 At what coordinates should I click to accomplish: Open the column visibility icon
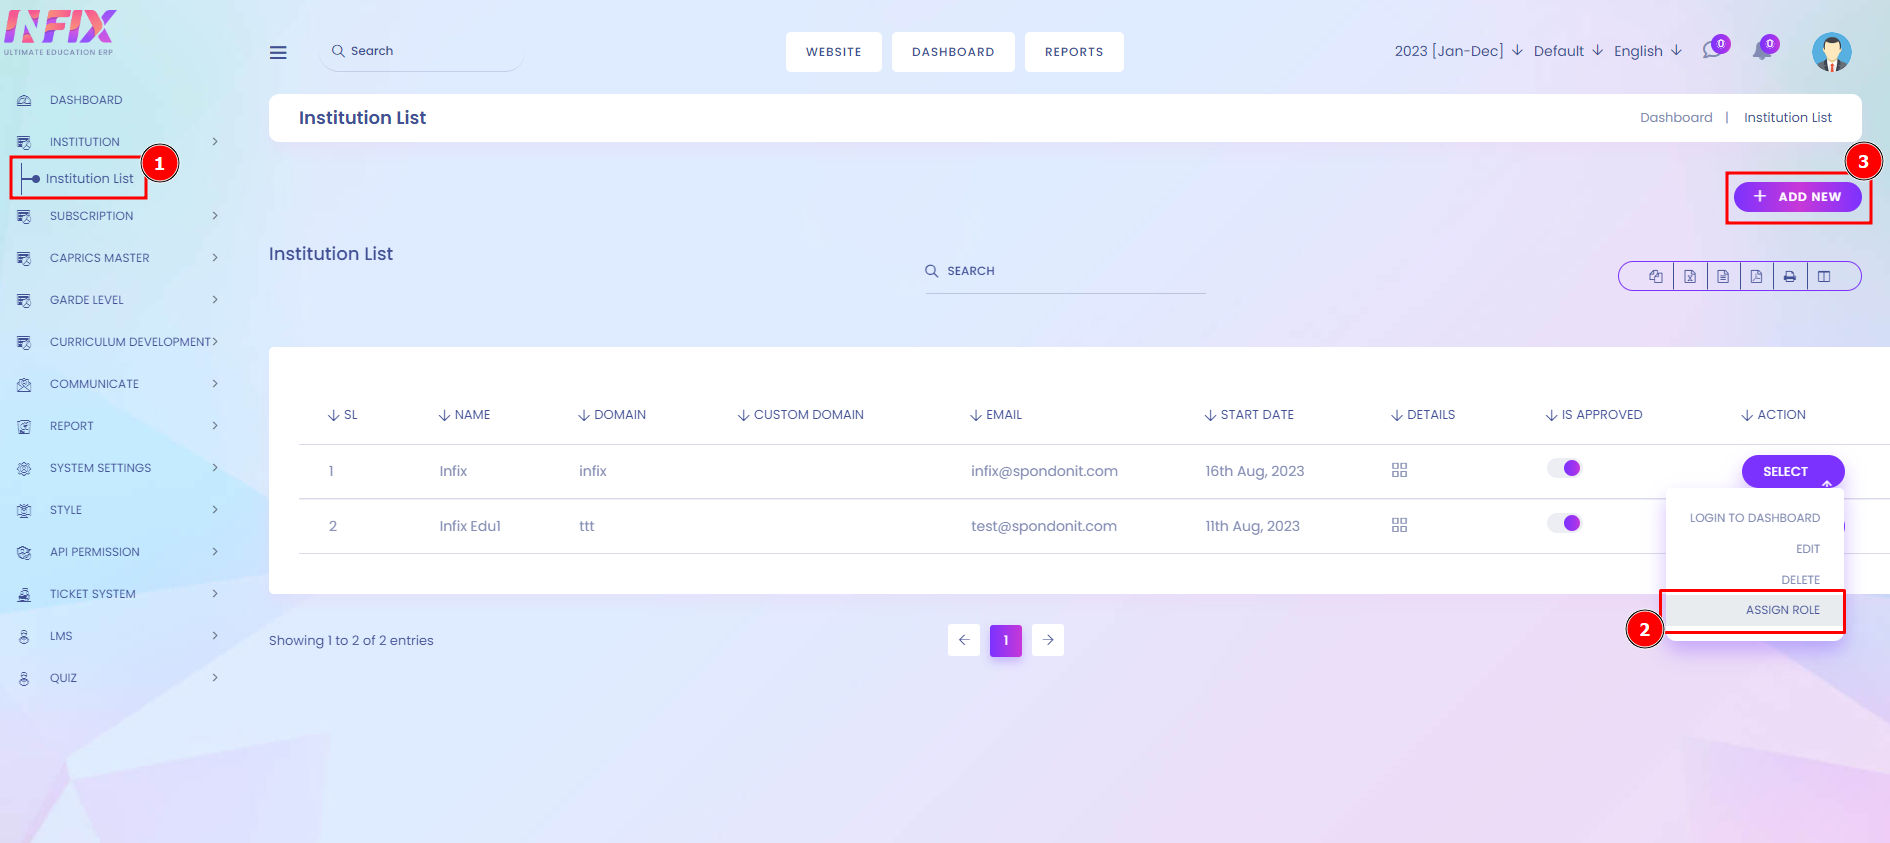(x=1824, y=277)
